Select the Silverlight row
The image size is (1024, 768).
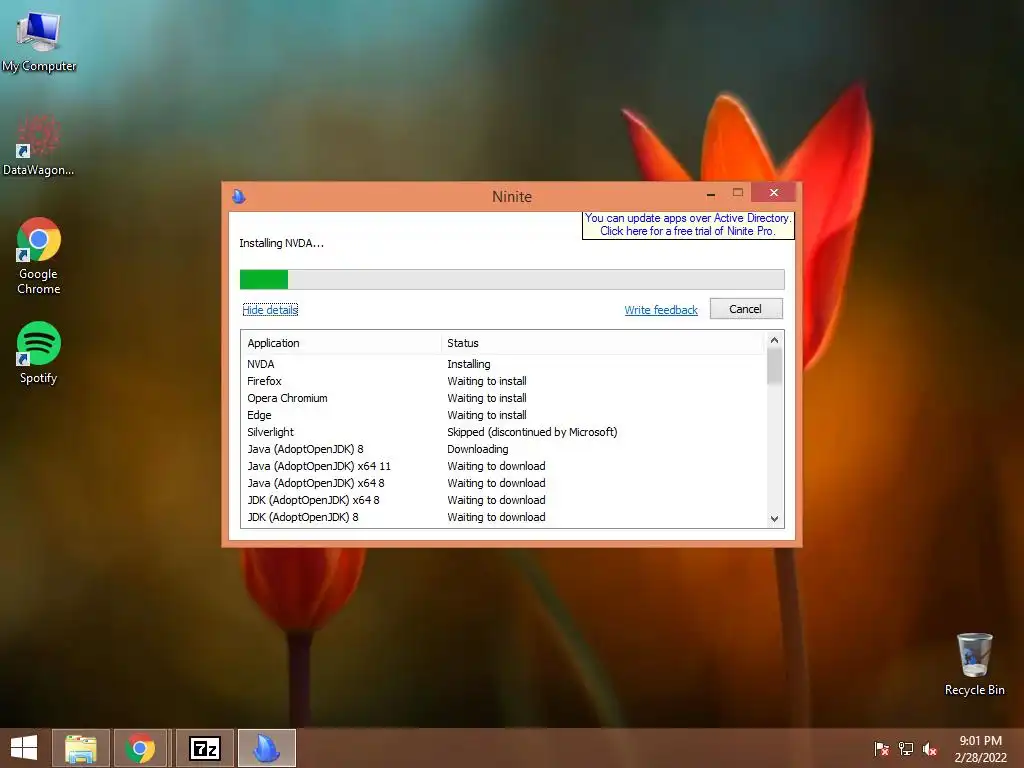pyautogui.click(x=503, y=432)
